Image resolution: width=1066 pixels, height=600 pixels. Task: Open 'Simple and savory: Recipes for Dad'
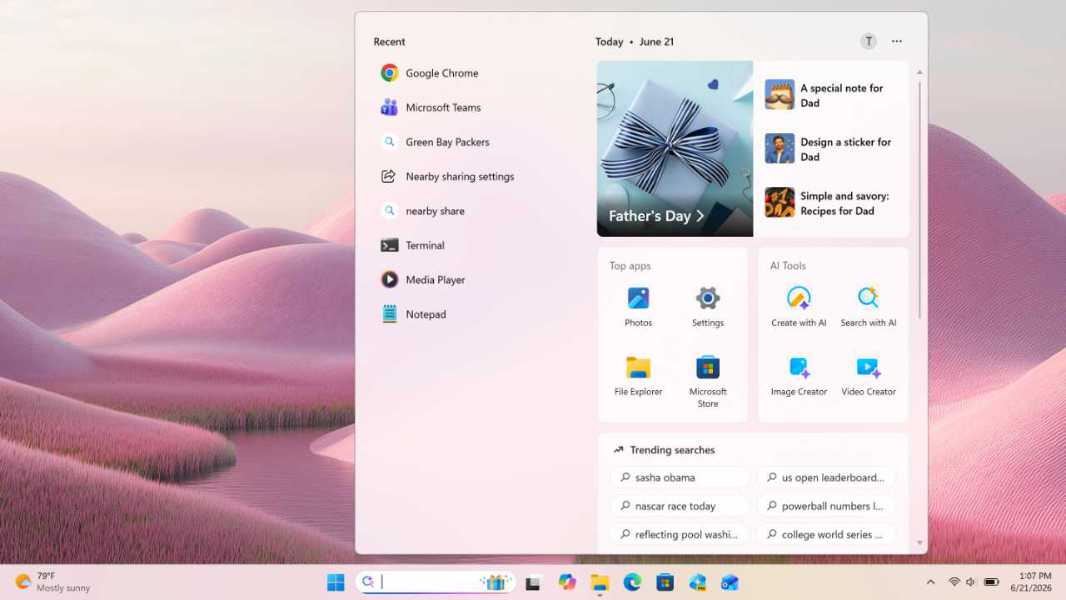click(831, 203)
